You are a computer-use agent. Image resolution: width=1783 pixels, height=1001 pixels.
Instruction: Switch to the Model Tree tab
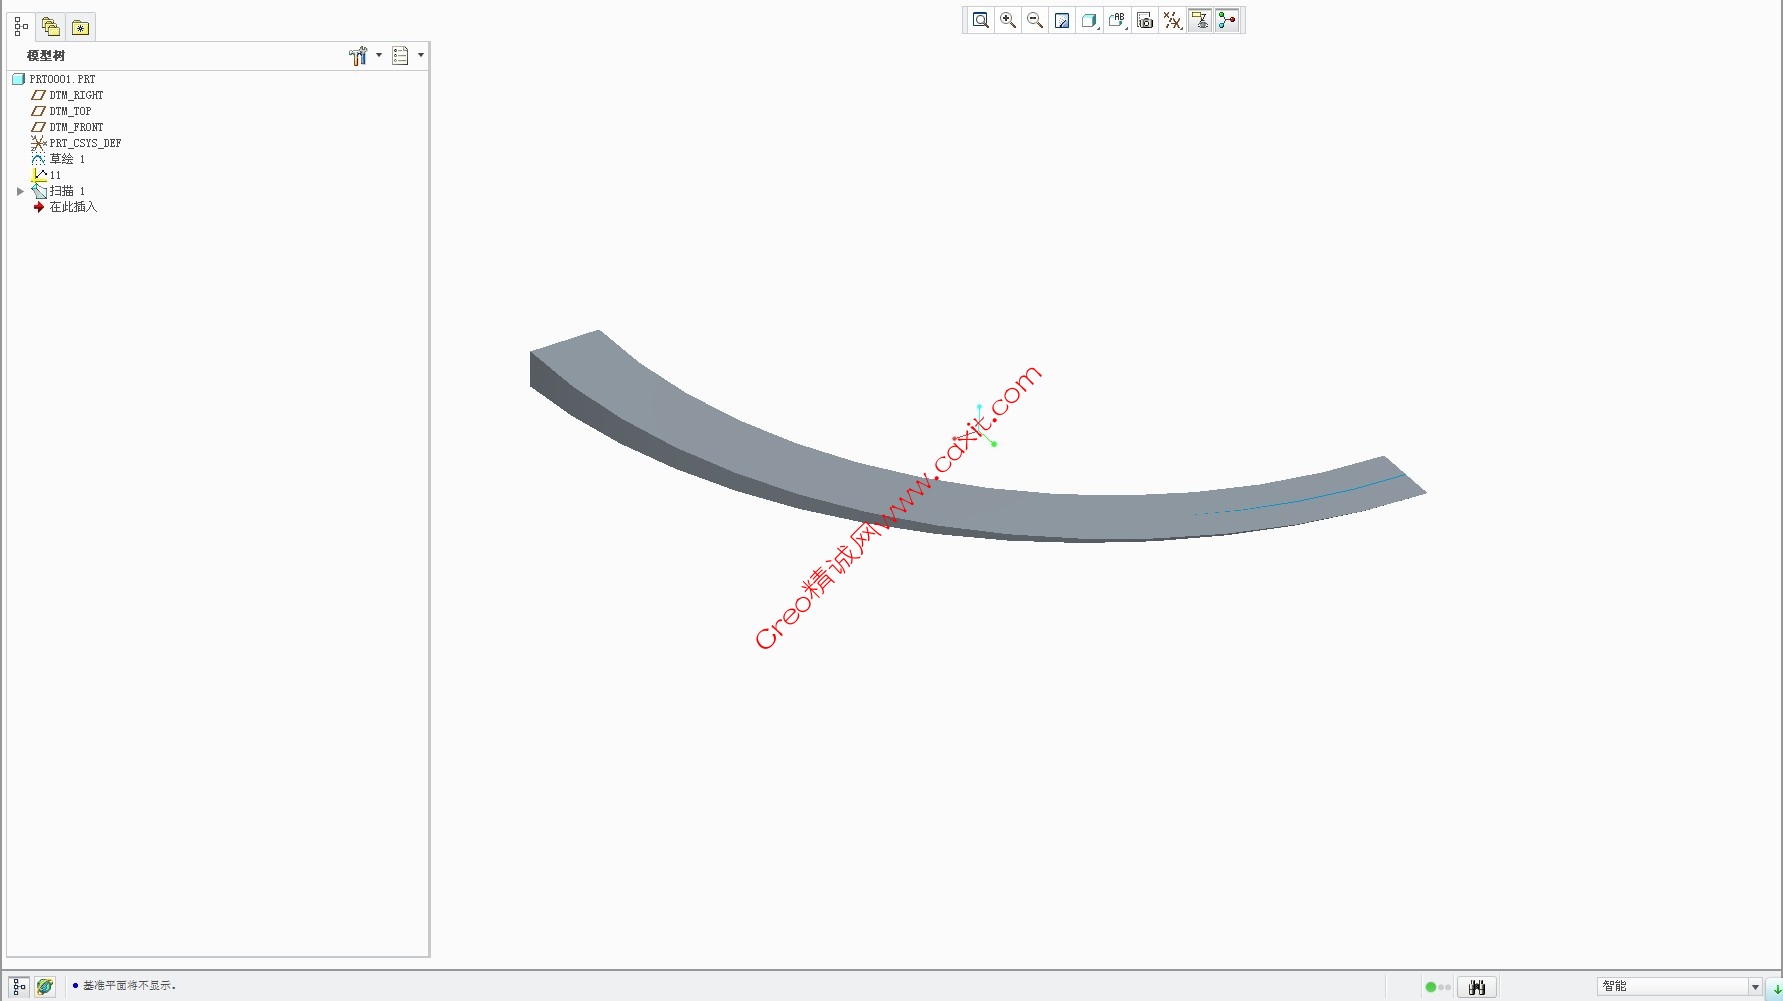point(21,27)
